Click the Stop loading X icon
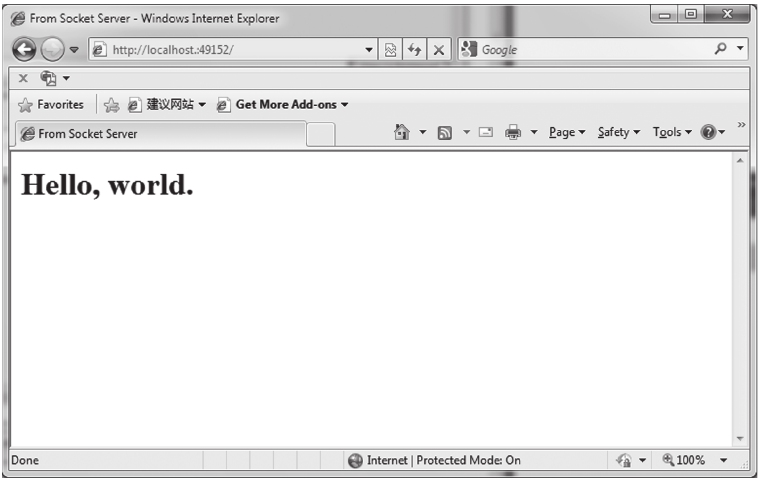 coord(439,50)
